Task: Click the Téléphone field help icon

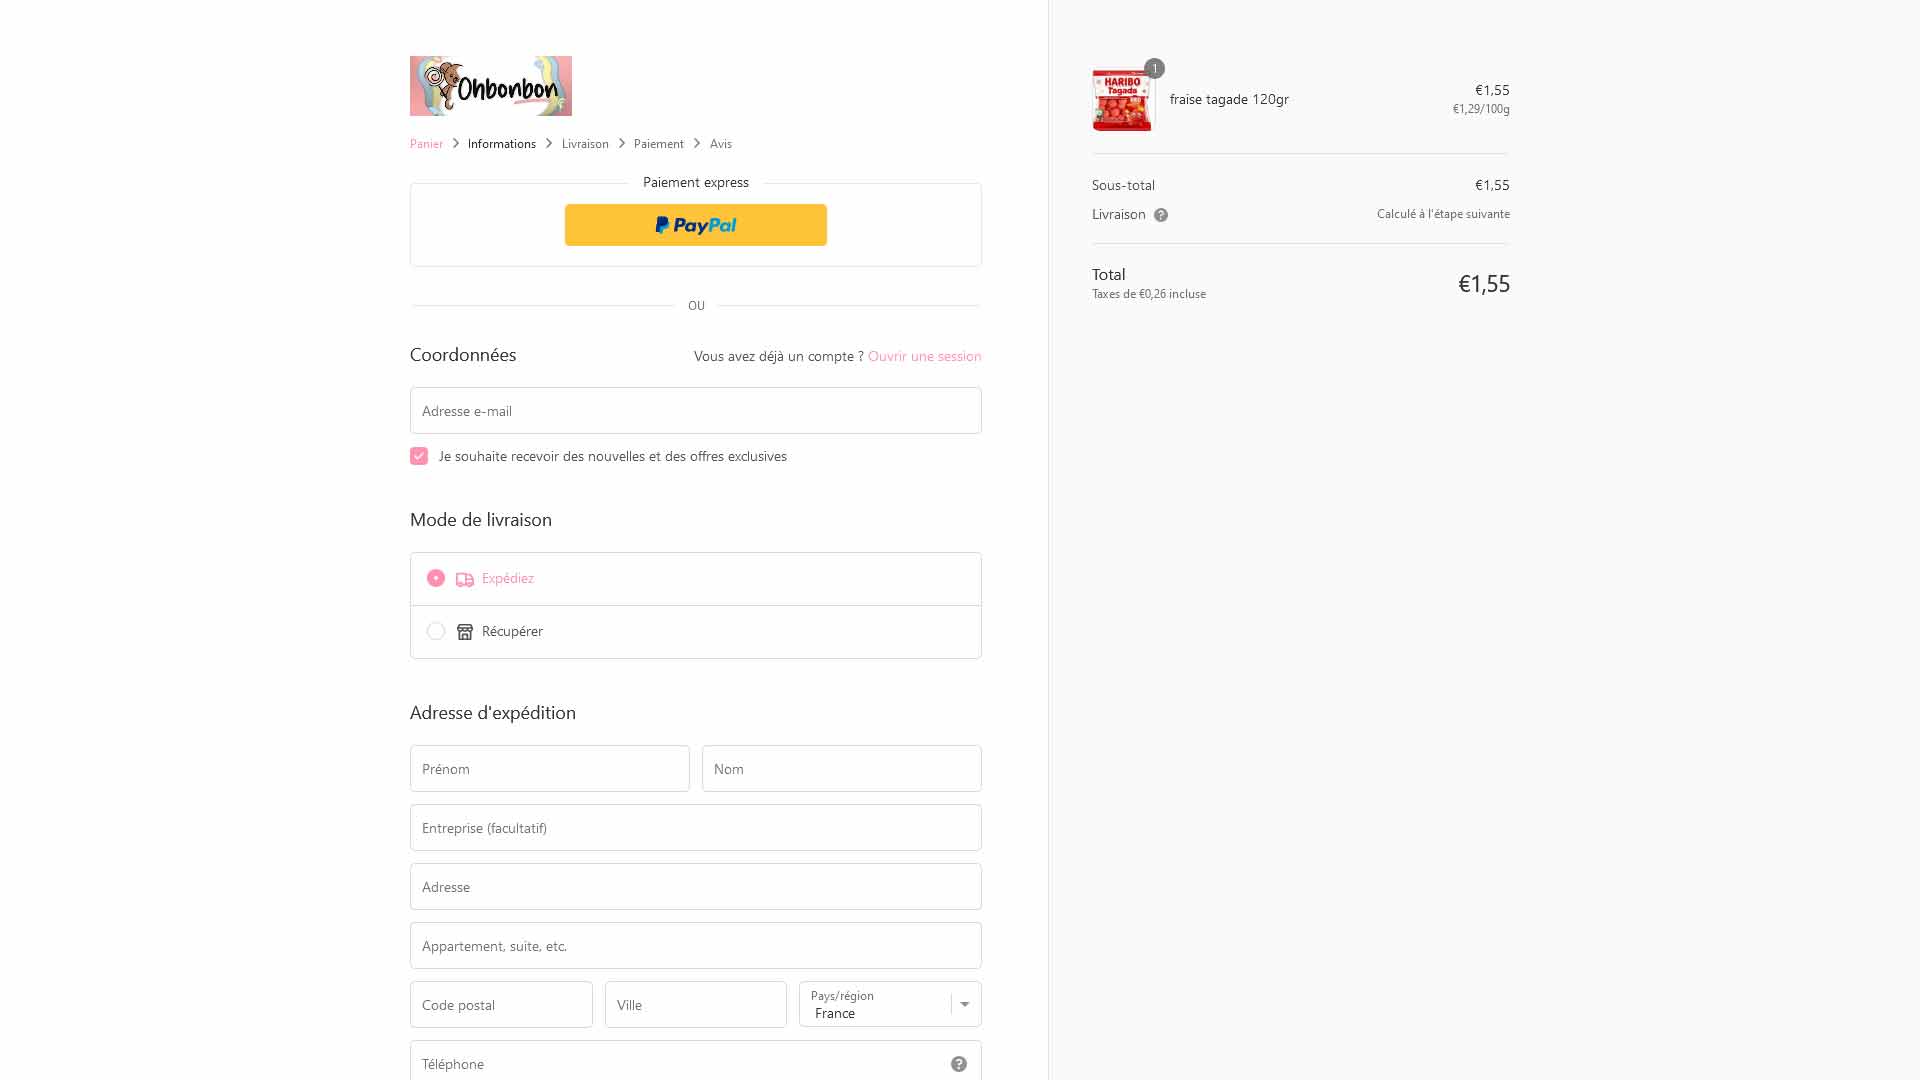Action: pos(959,1064)
